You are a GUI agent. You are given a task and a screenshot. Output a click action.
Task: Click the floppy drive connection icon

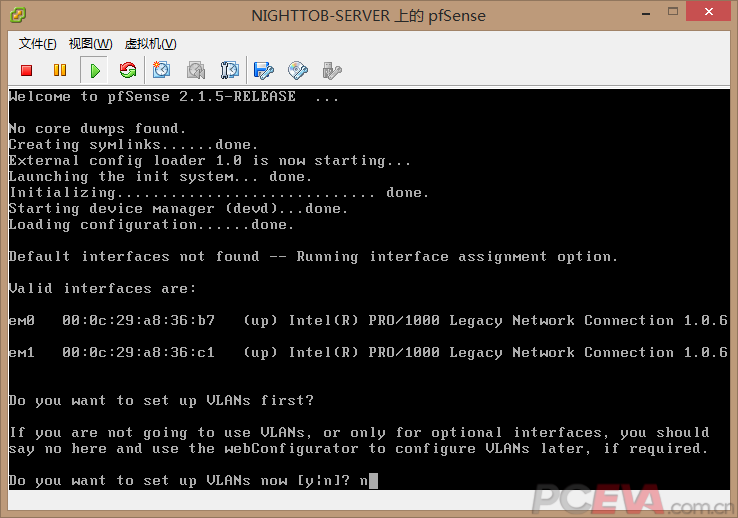264,70
